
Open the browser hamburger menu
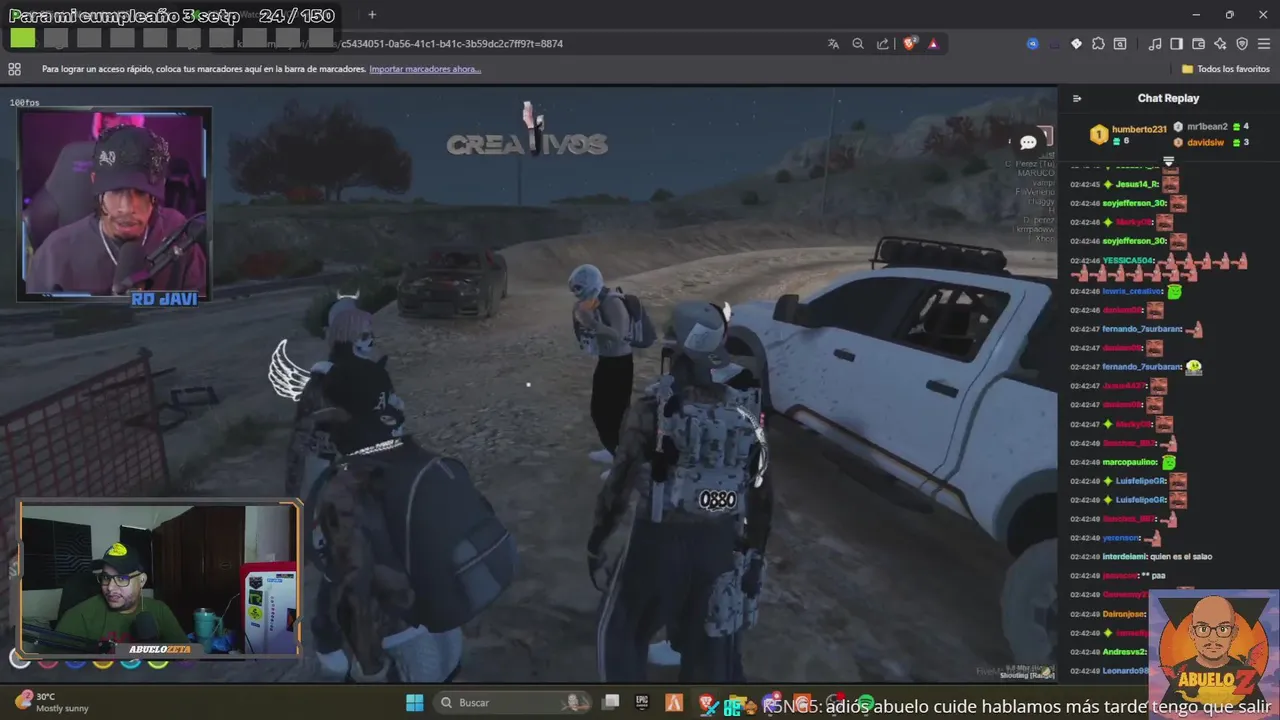pos(1264,44)
